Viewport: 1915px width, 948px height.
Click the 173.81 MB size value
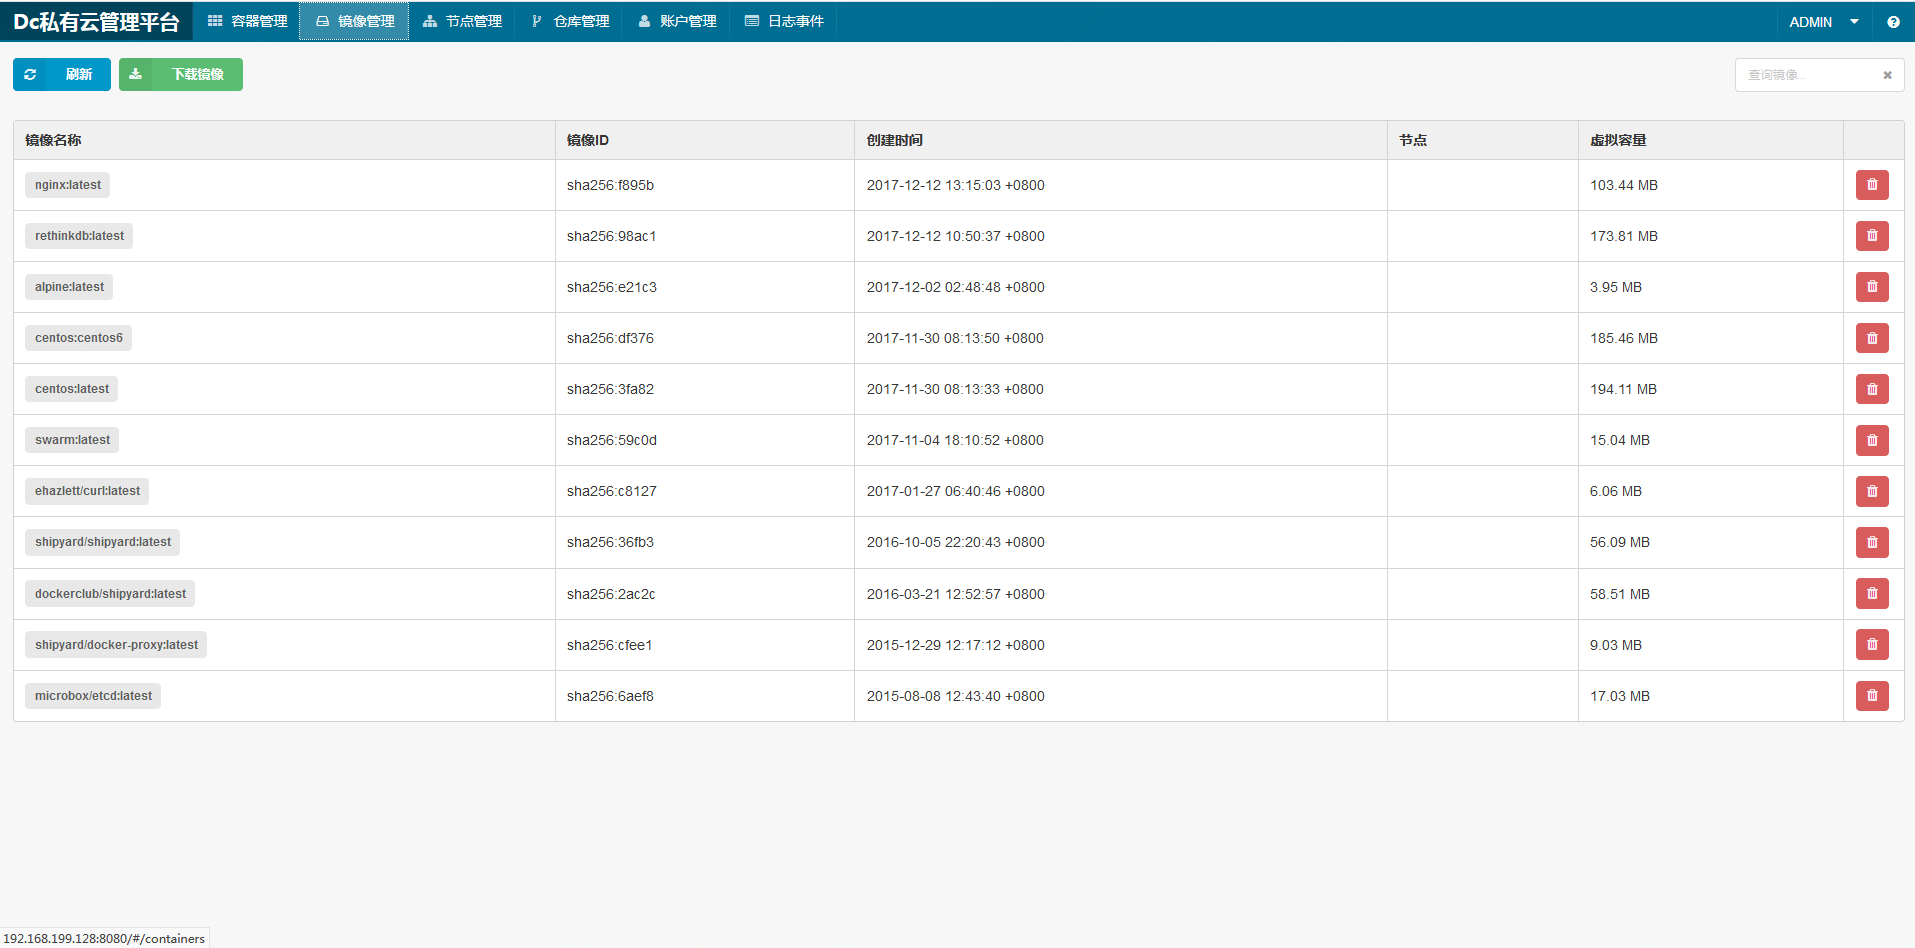pyautogui.click(x=1624, y=236)
